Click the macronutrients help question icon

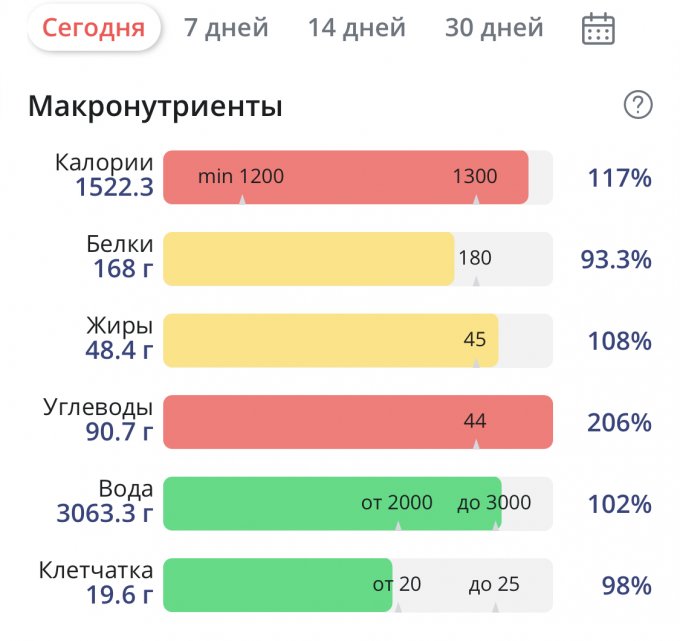pyautogui.click(x=637, y=105)
